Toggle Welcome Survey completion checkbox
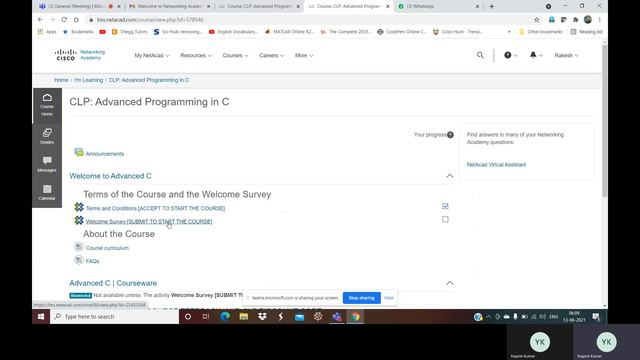 [445, 219]
